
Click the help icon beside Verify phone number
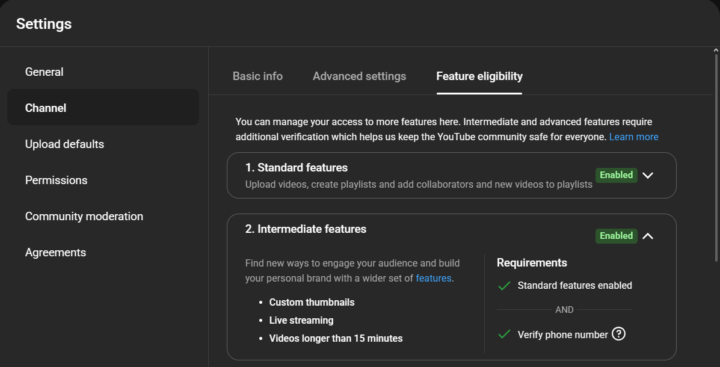pyautogui.click(x=619, y=334)
